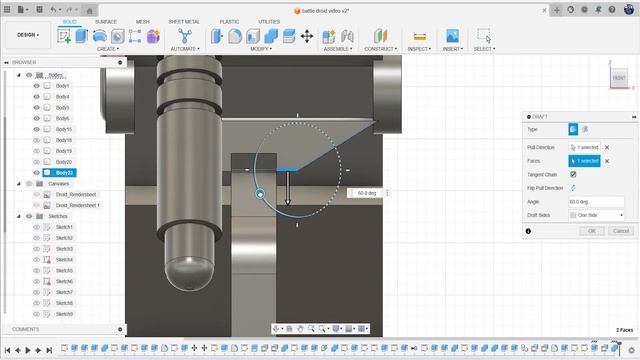The height and width of the screenshot is (360, 640).
Task: Select the Create Form purple icon
Action: pyautogui.click(x=153, y=36)
